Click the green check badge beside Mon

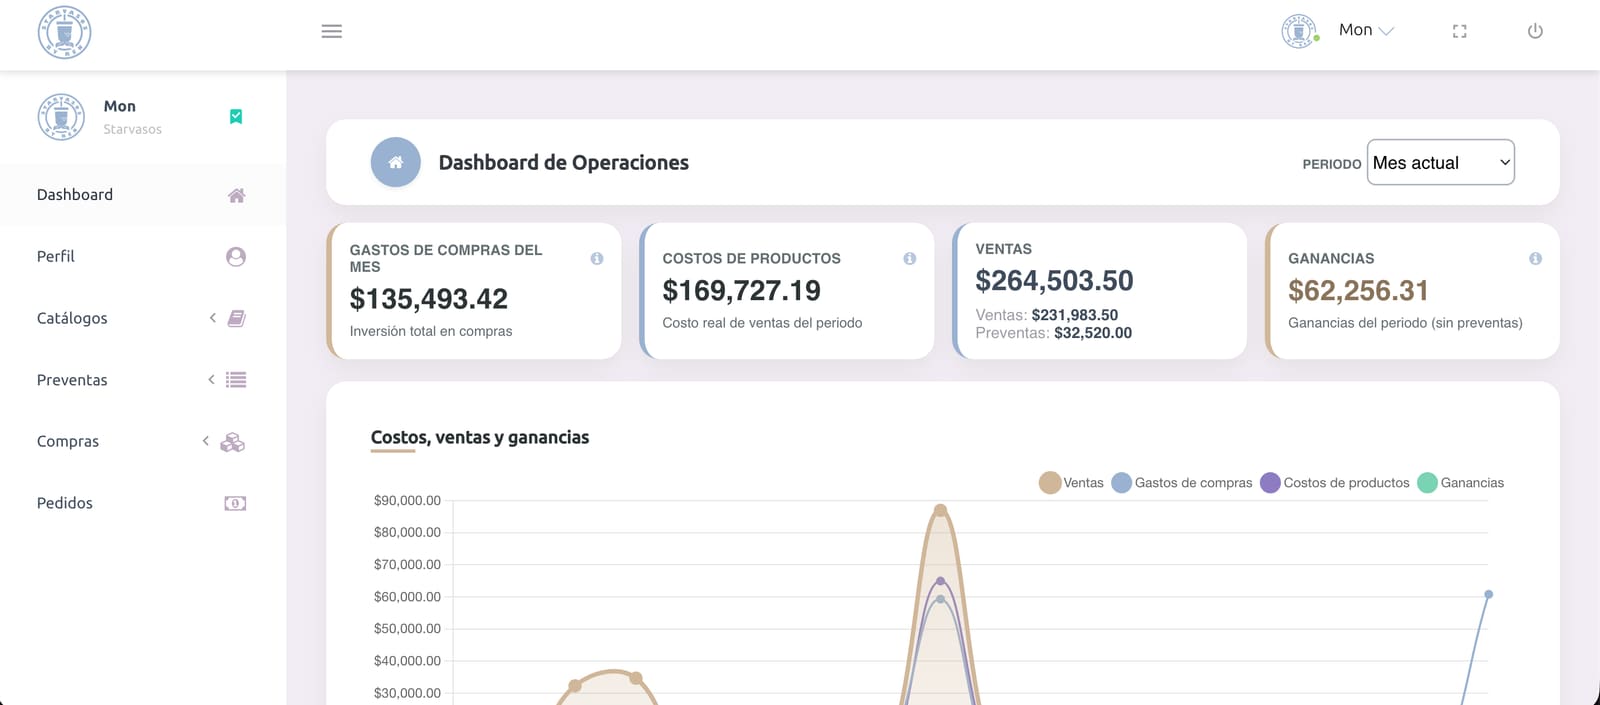[236, 117]
